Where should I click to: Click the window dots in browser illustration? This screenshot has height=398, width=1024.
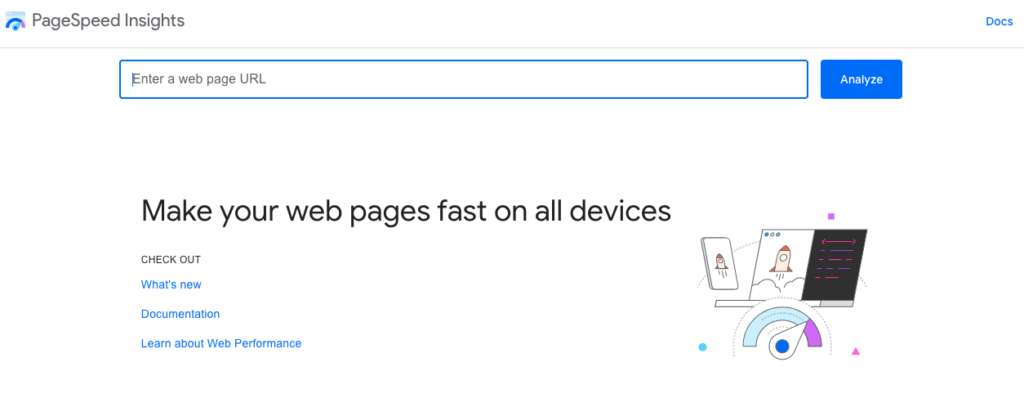tap(772, 234)
